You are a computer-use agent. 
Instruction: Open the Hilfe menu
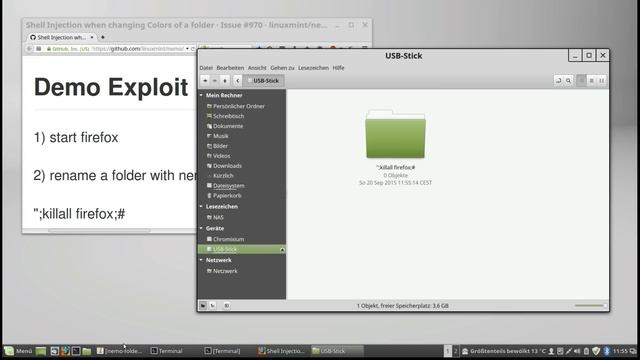coord(338,68)
